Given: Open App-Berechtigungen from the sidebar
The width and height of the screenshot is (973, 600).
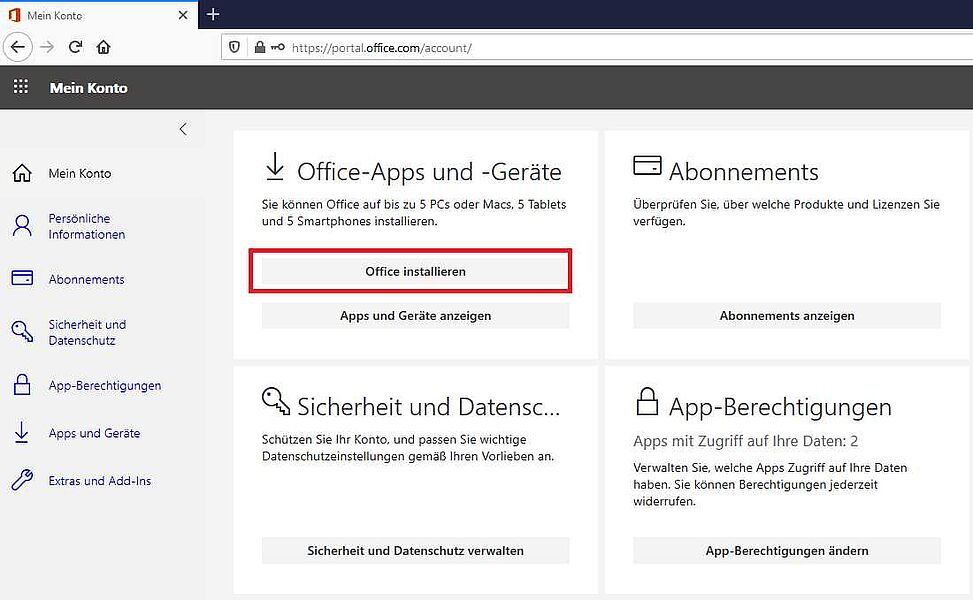Looking at the screenshot, I should pos(105,386).
